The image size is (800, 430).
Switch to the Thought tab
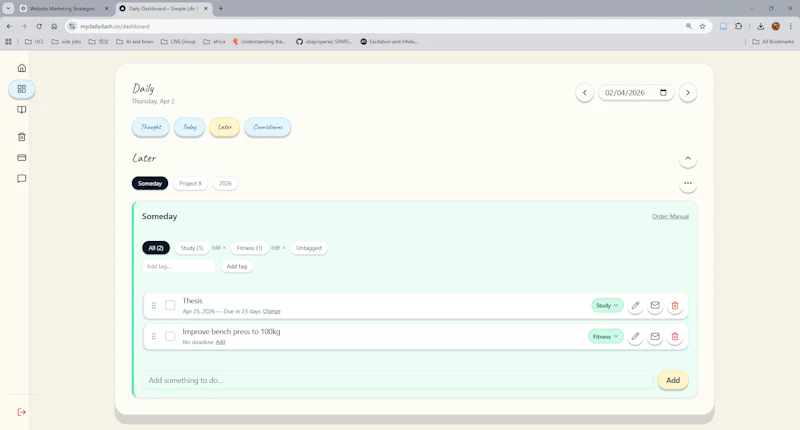(151, 127)
